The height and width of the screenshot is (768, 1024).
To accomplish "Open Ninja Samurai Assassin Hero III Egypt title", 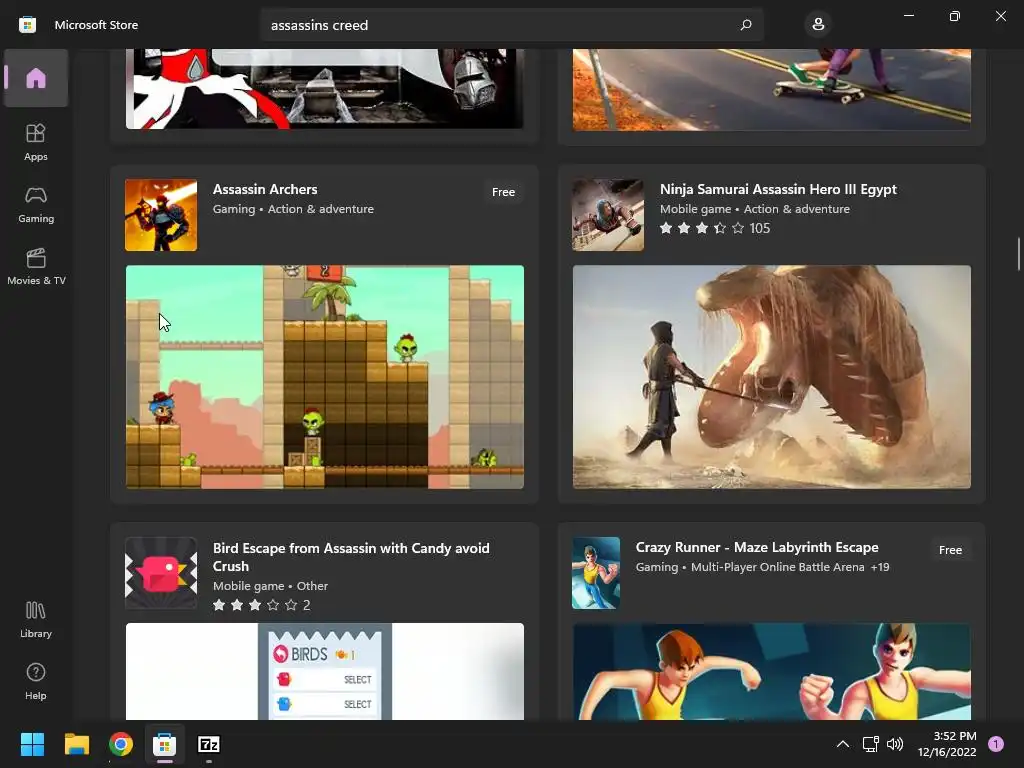I will 778,189.
